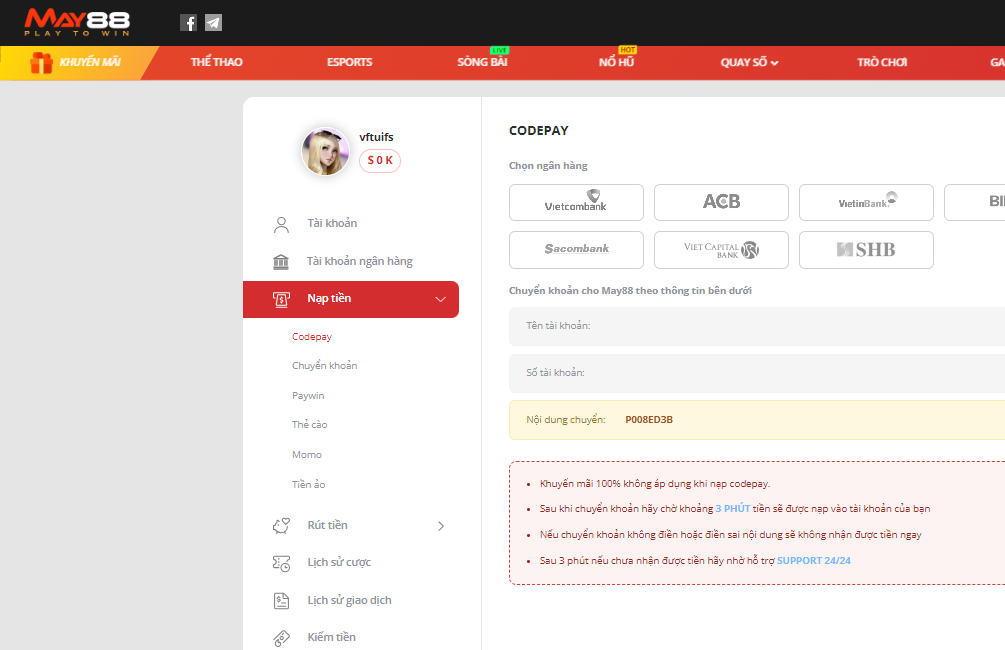
Task: Expand the Quay Số dropdown
Action: tap(749, 62)
